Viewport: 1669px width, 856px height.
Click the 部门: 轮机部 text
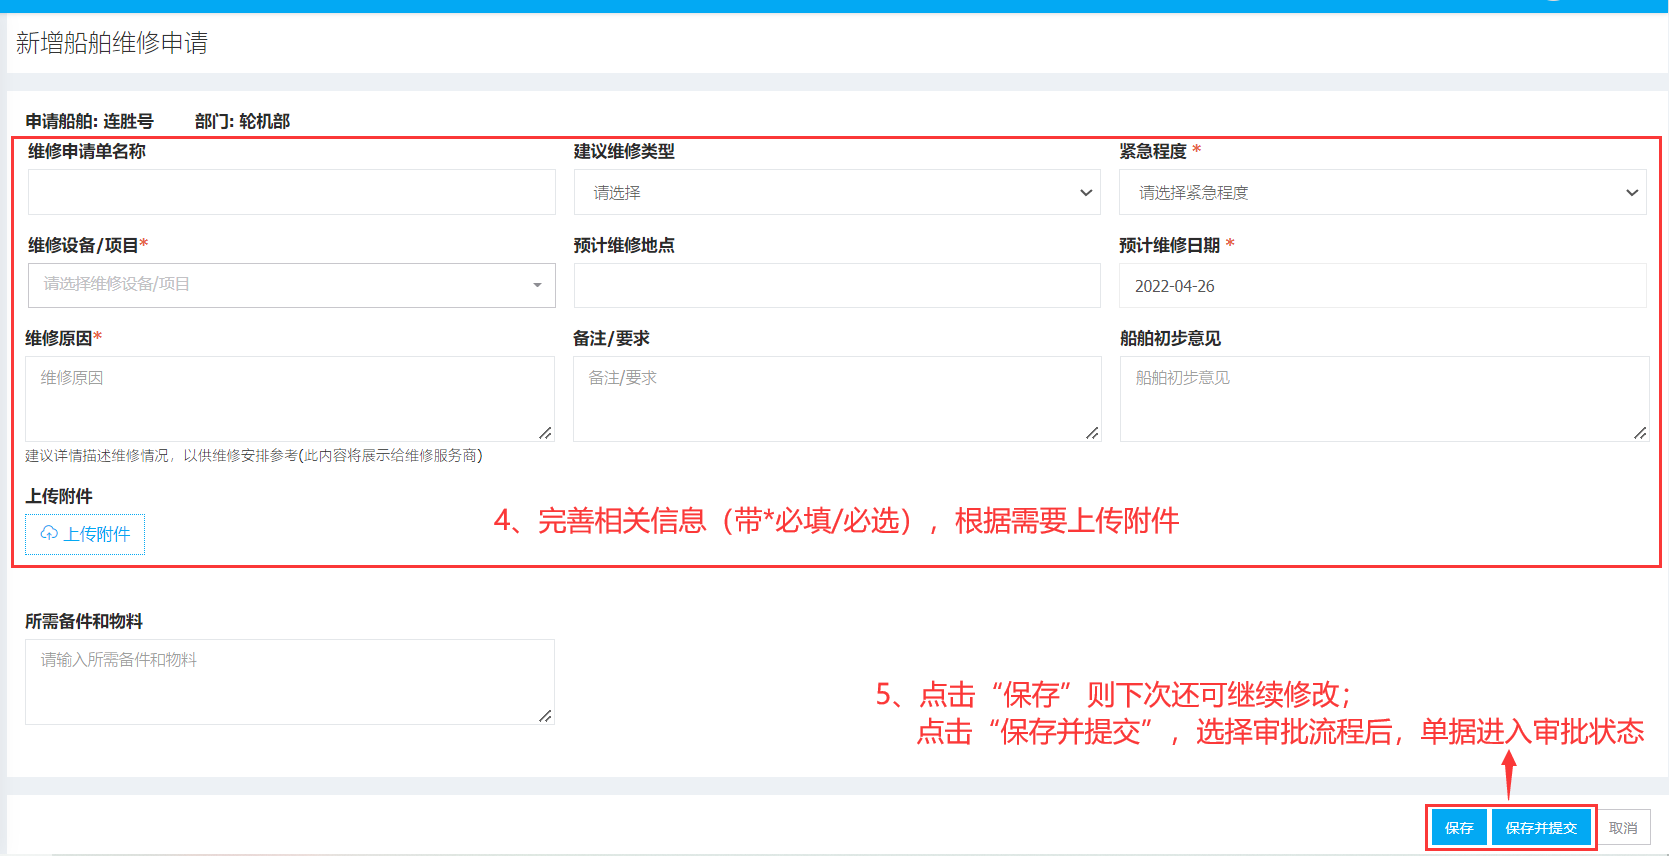[x=242, y=121]
